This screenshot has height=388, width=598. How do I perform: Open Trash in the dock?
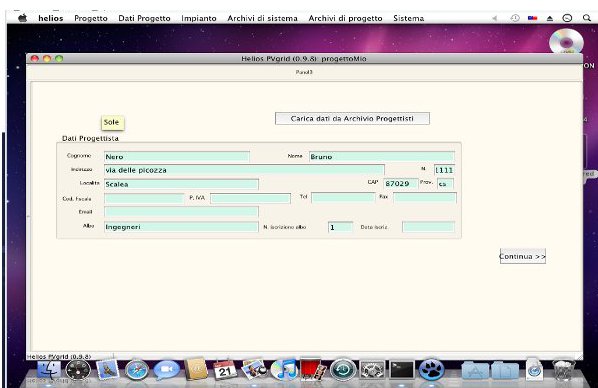pyautogui.click(x=563, y=370)
